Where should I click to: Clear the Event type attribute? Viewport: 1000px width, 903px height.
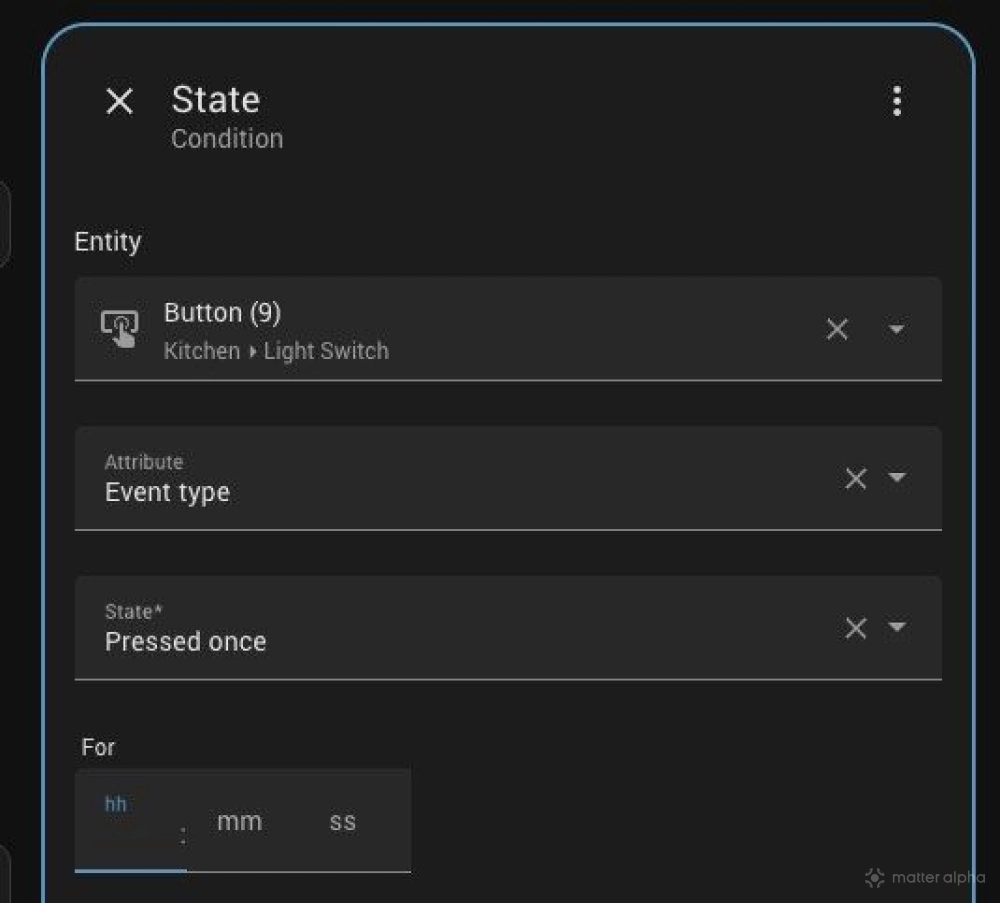(855, 479)
